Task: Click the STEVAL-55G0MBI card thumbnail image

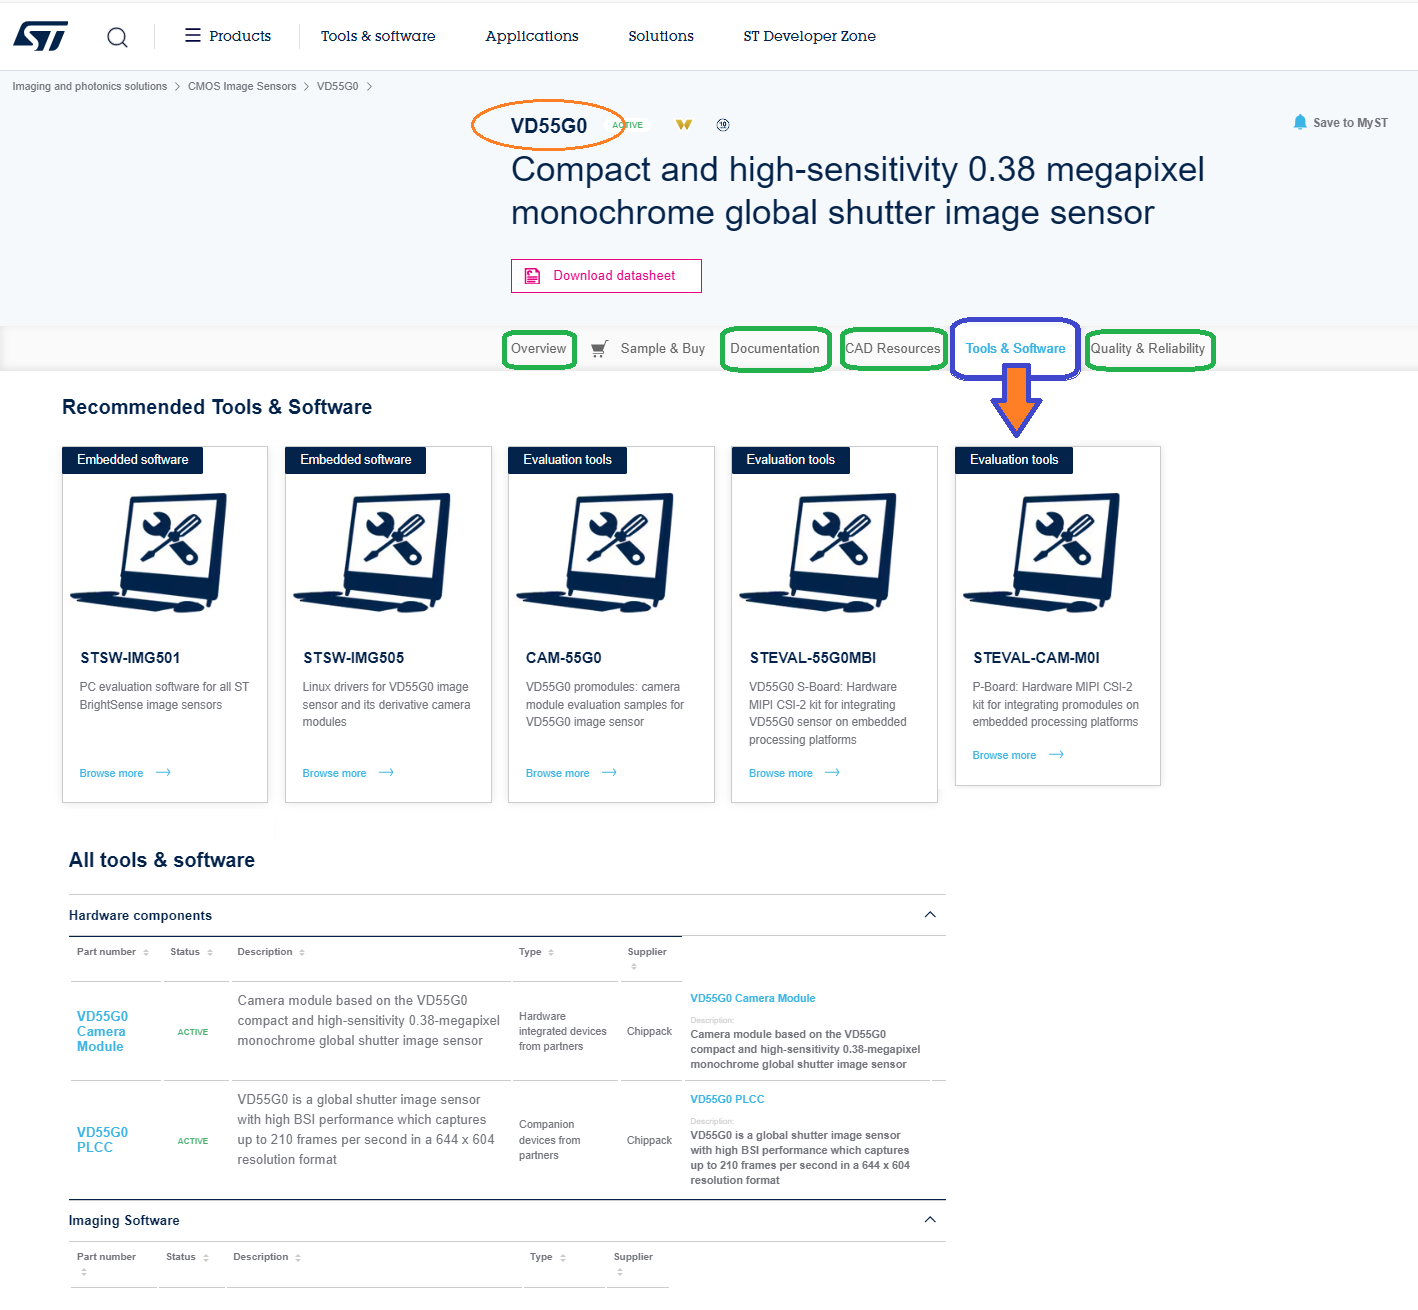Action: 818,552
